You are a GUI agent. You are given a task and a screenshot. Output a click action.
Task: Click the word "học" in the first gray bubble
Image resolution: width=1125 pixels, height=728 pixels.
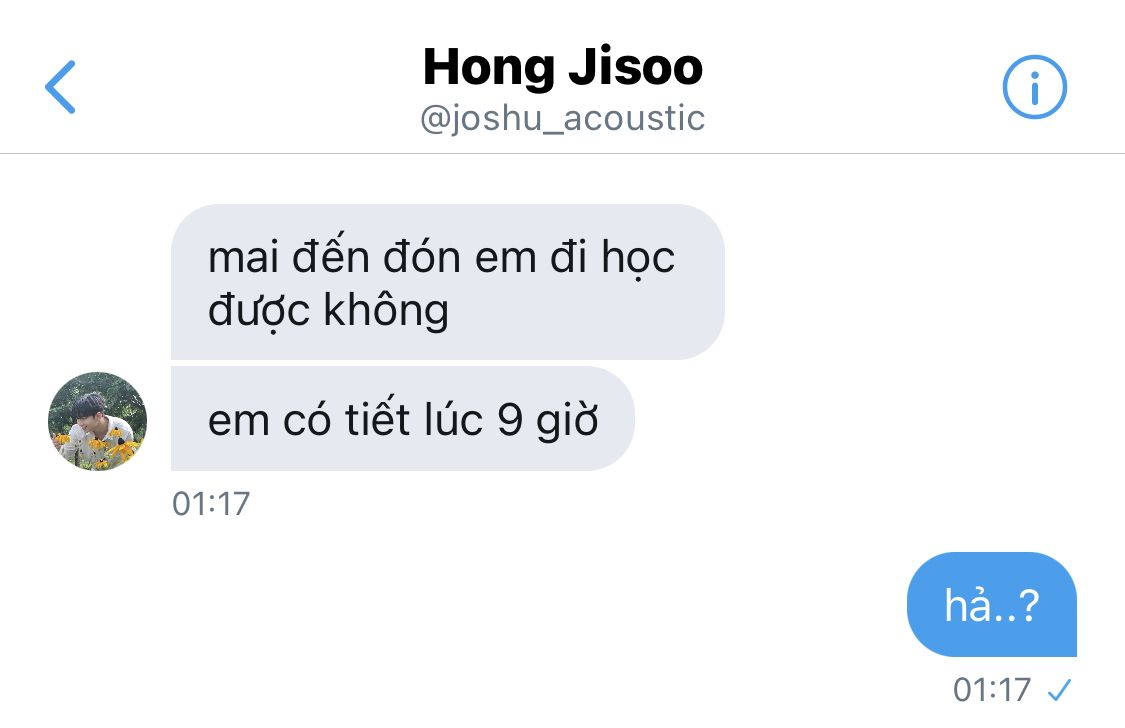[638, 257]
